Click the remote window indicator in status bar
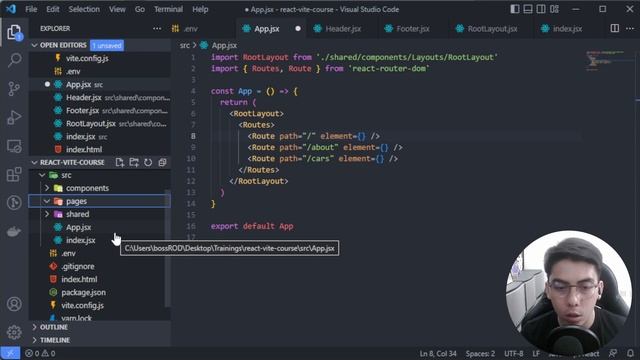The width and height of the screenshot is (640, 360). click(x=10, y=353)
